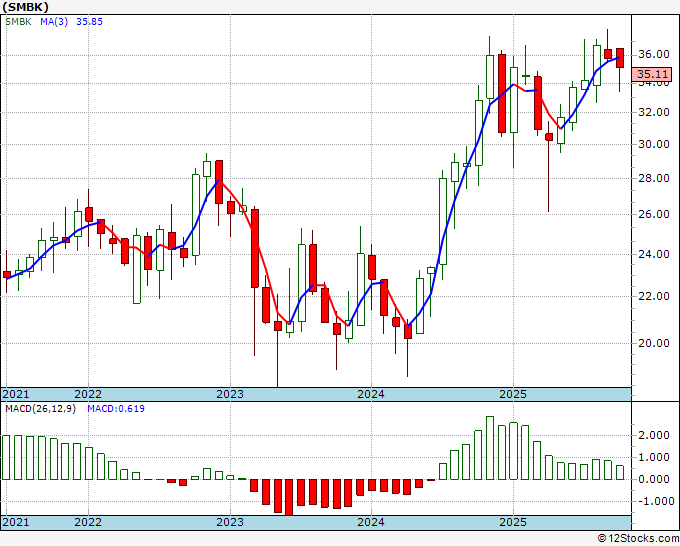Screen dimensions: 680x546
Task: Click the 26.00 price axis label
Action: 653,214
